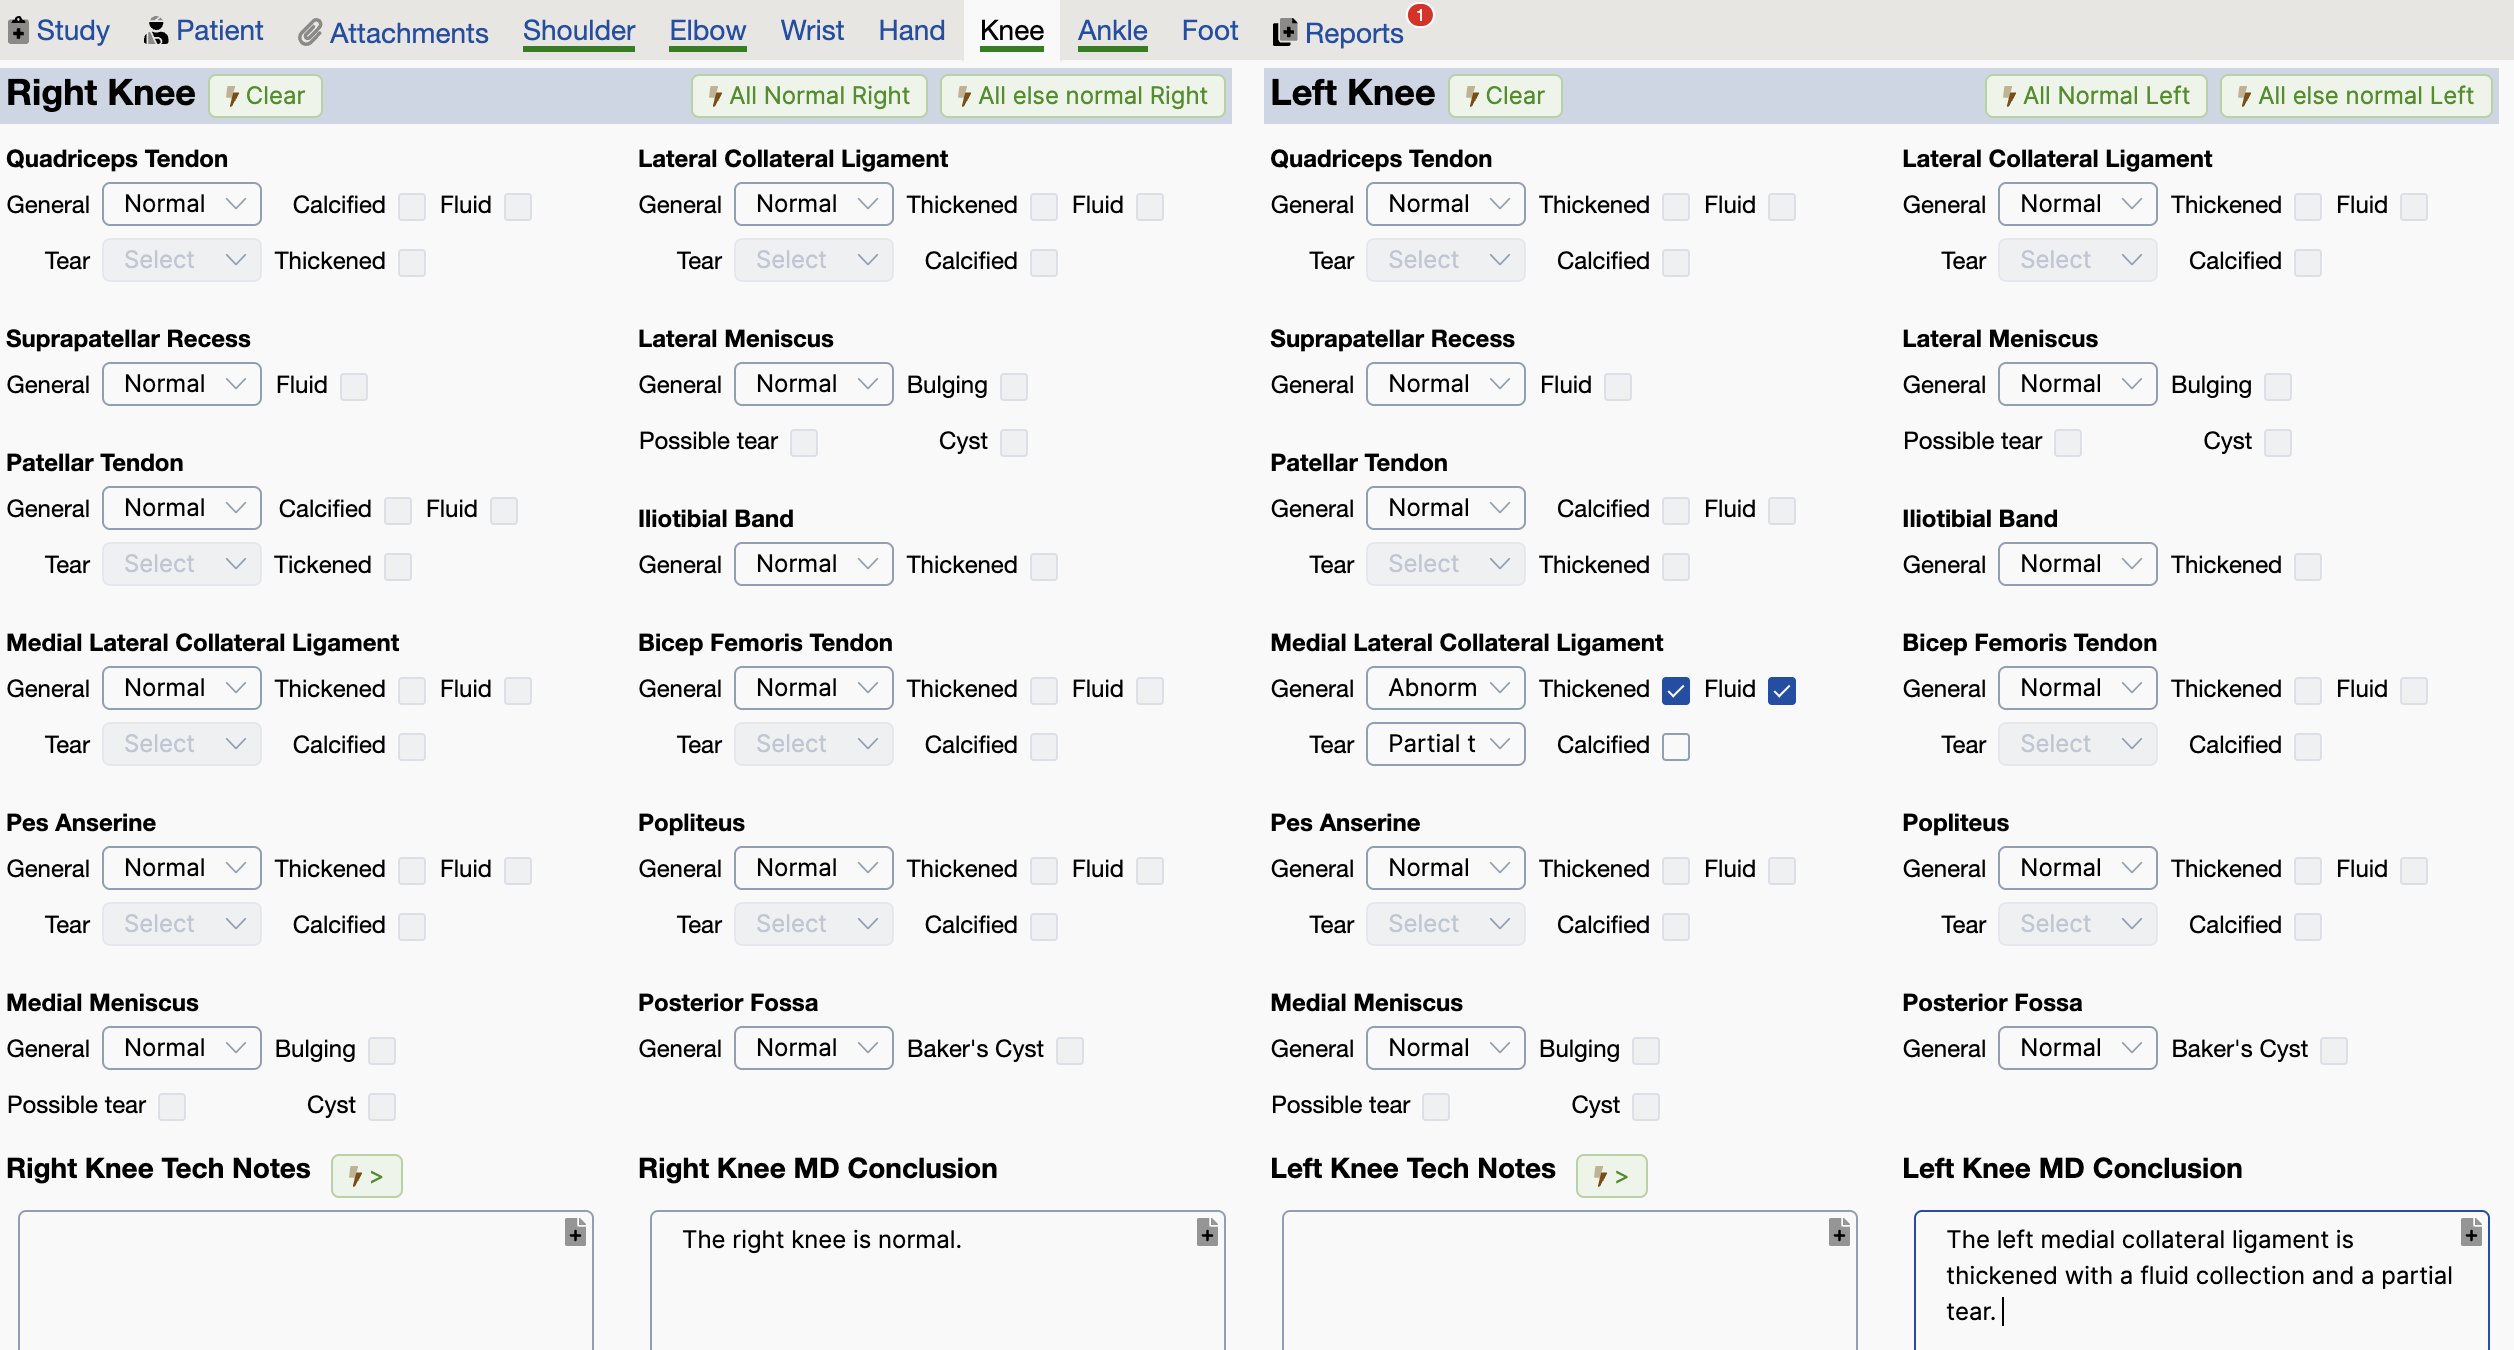
Task: Switch to the Shoulder tab
Action: [578, 31]
